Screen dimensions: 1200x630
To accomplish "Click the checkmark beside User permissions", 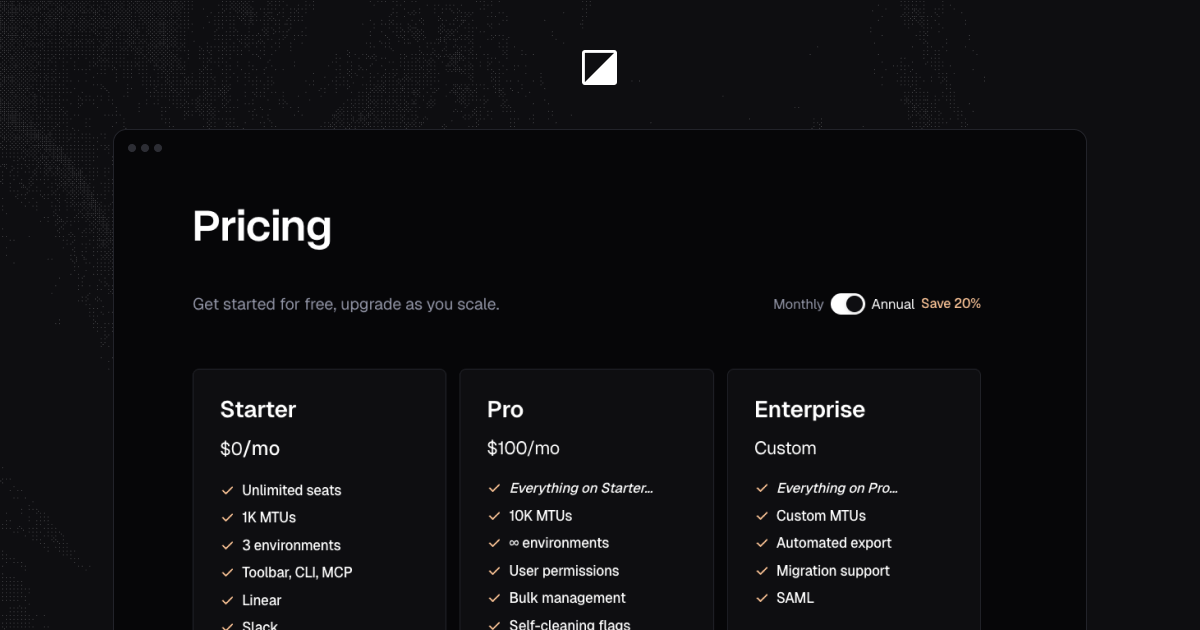I will pos(494,571).
